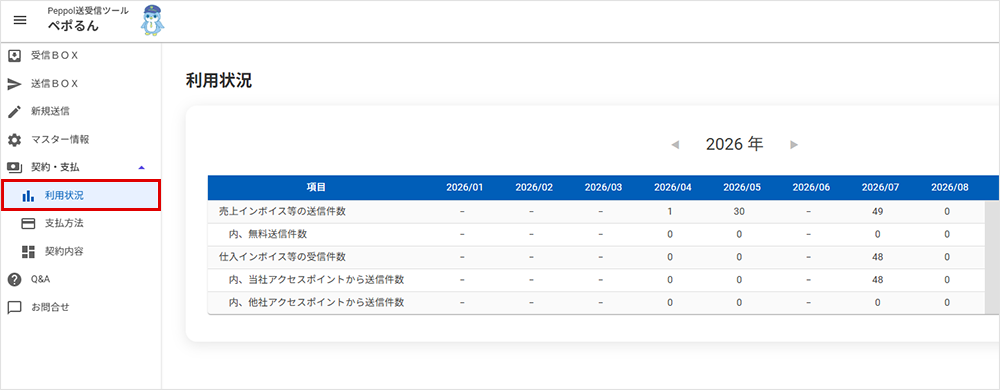Click 内、当社アクセスポイントから送信件数 row label
This screenshot has width=1000, height=390.
316,279
